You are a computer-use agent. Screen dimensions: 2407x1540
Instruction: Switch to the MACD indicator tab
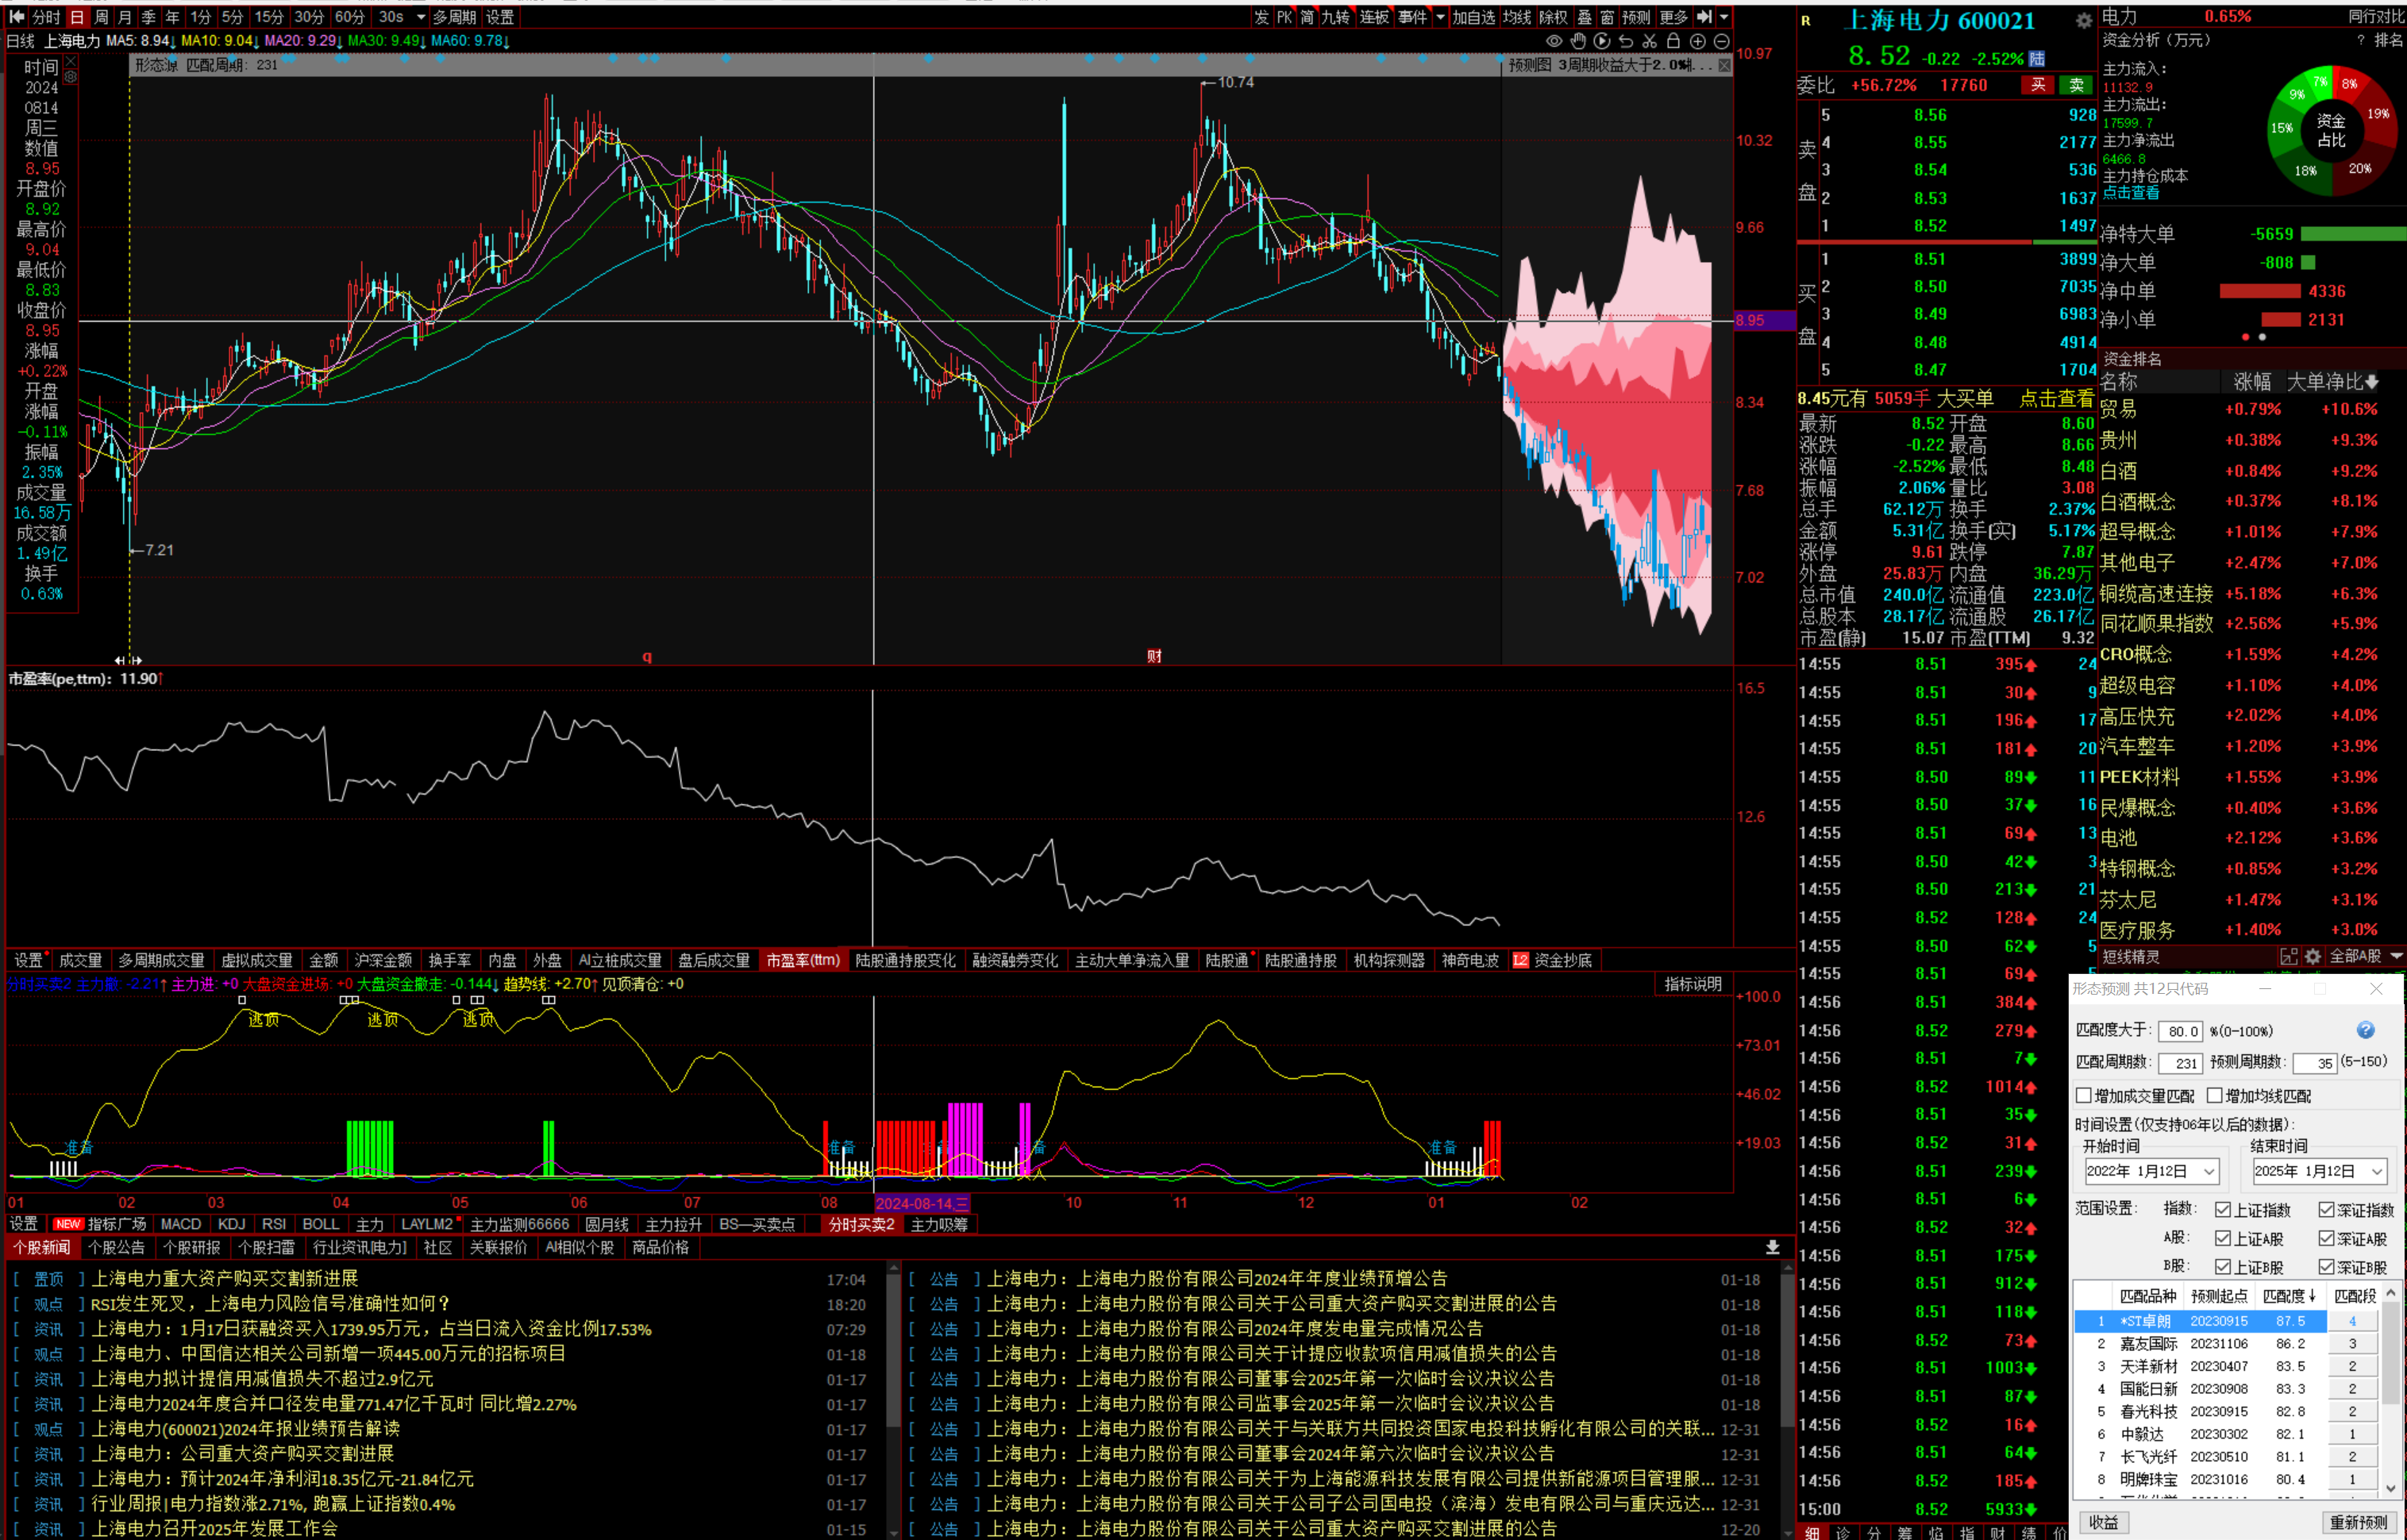pyautogui.click(x=181, y=1224)
